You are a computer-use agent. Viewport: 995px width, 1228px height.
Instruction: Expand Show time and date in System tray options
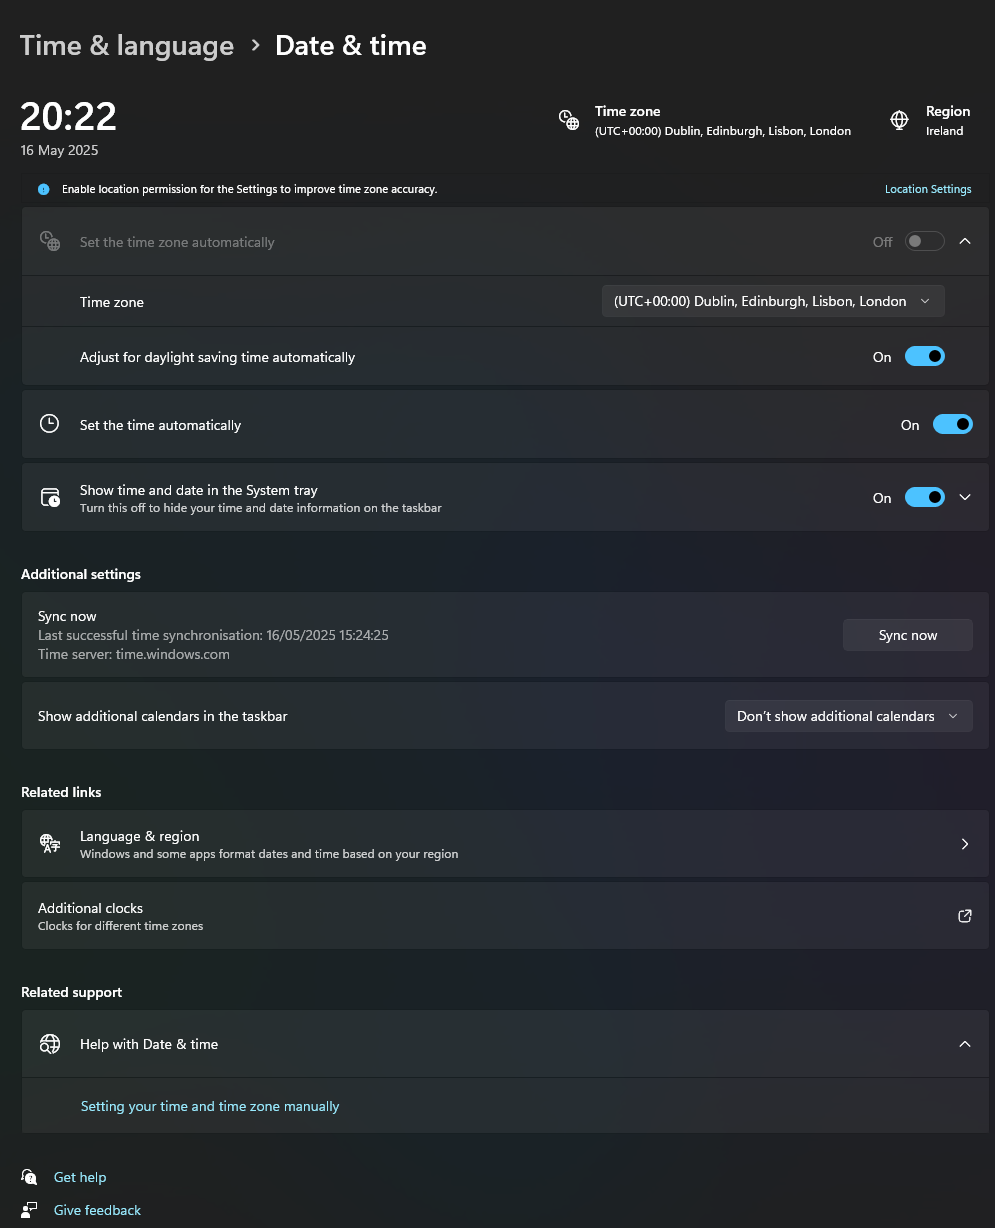click(965, 497)
